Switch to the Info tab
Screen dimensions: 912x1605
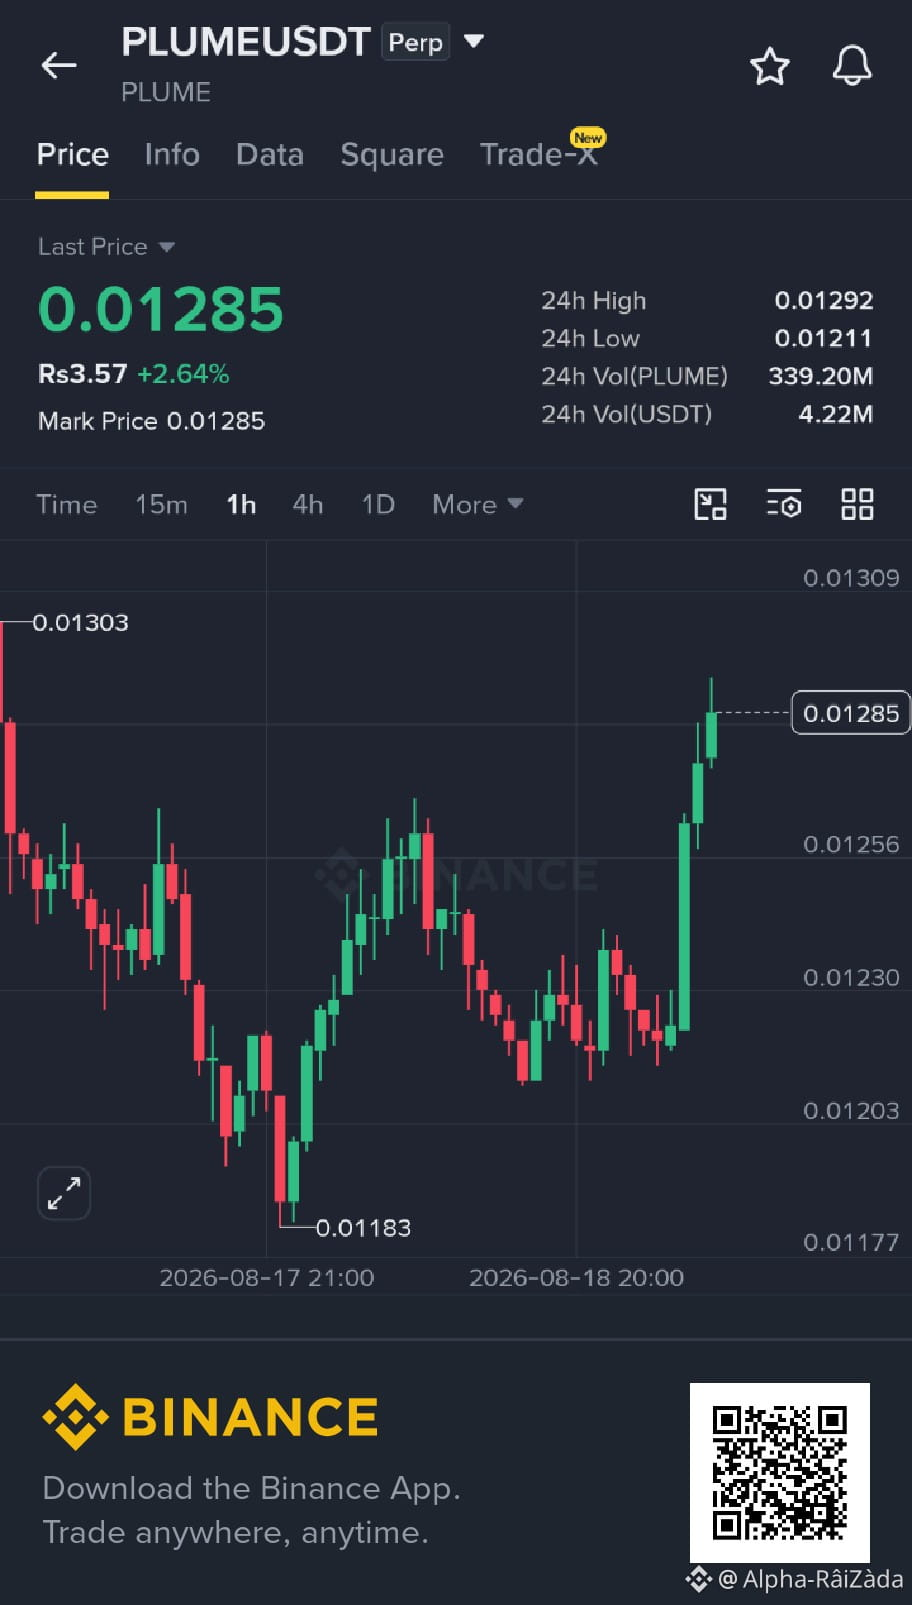pos(172,155)
